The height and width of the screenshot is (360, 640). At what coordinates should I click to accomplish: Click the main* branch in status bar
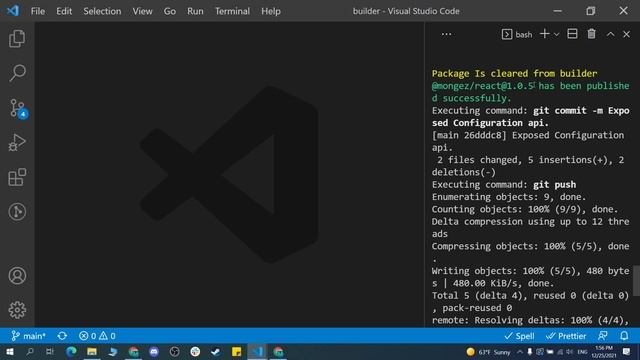[x=28, y=336]
